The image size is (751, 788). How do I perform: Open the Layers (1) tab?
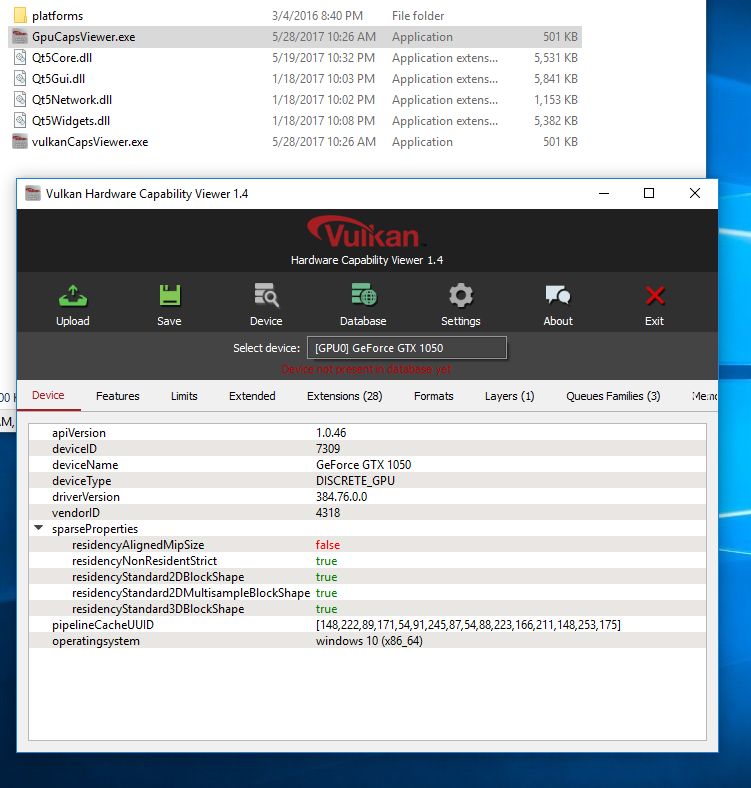tap(510, 396)
